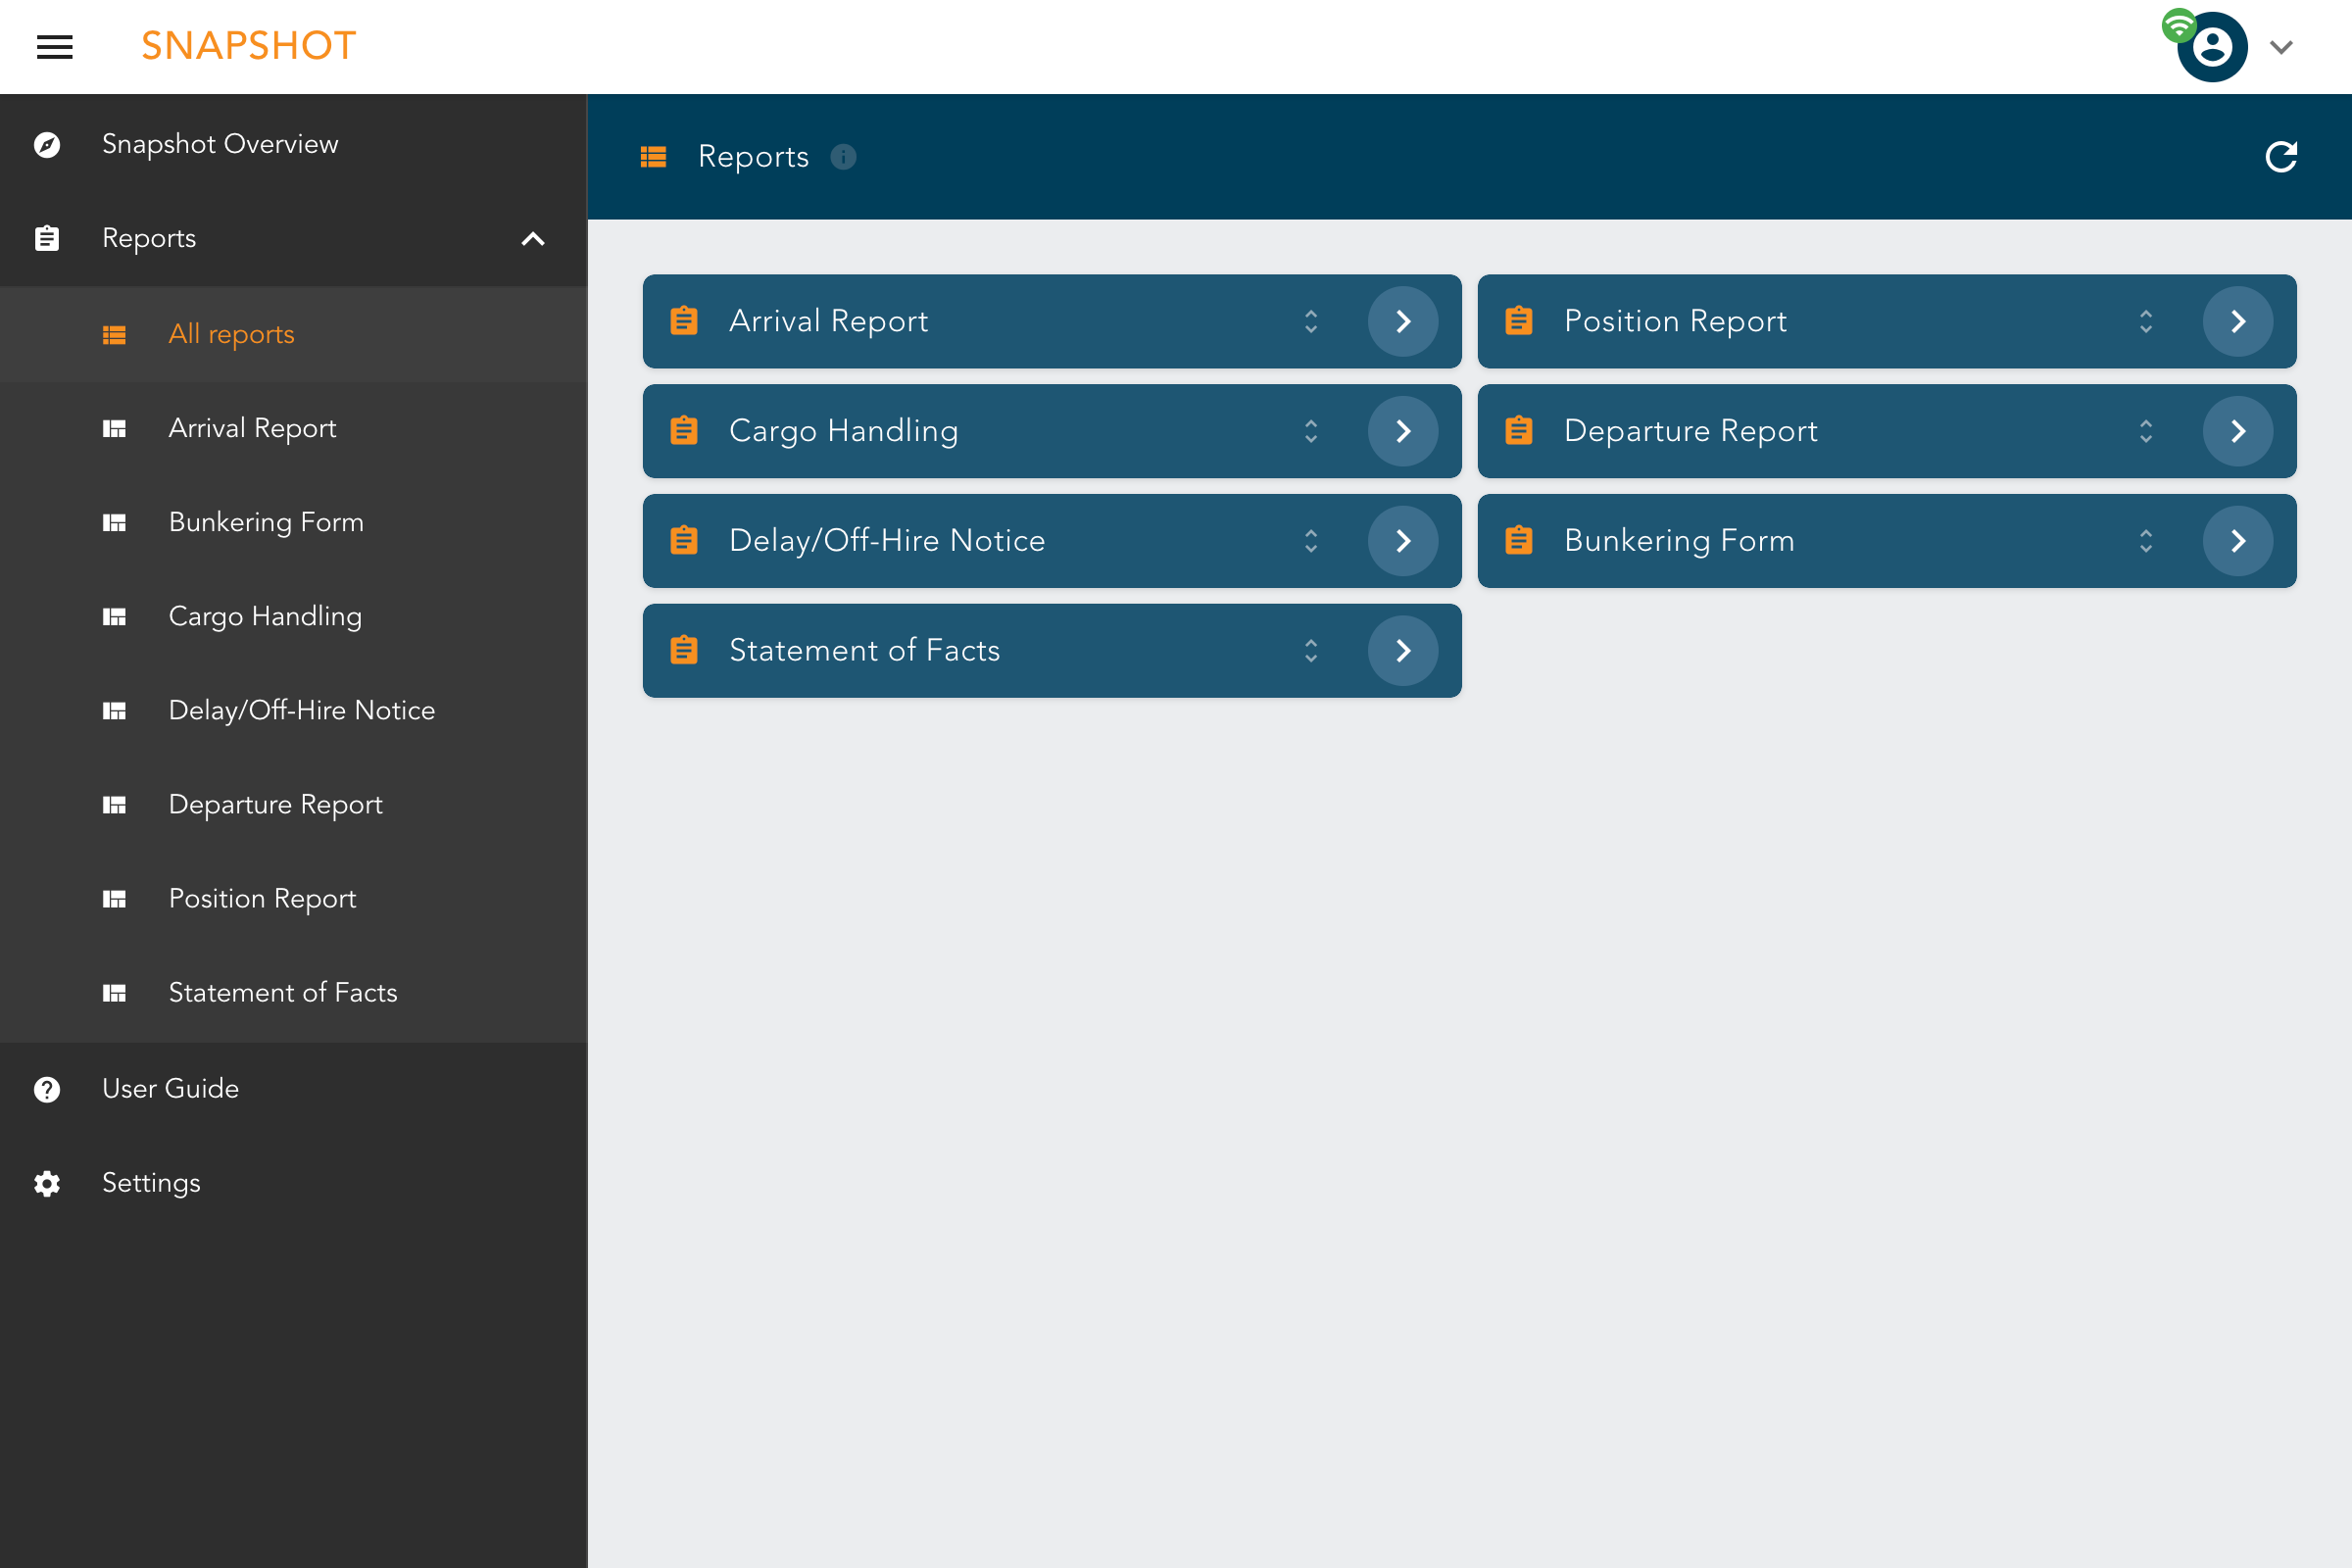The height and width of the screenshot is (1568, 2352).
Task: Open Statement of Facts in sidebar
Action: (294, 992)
